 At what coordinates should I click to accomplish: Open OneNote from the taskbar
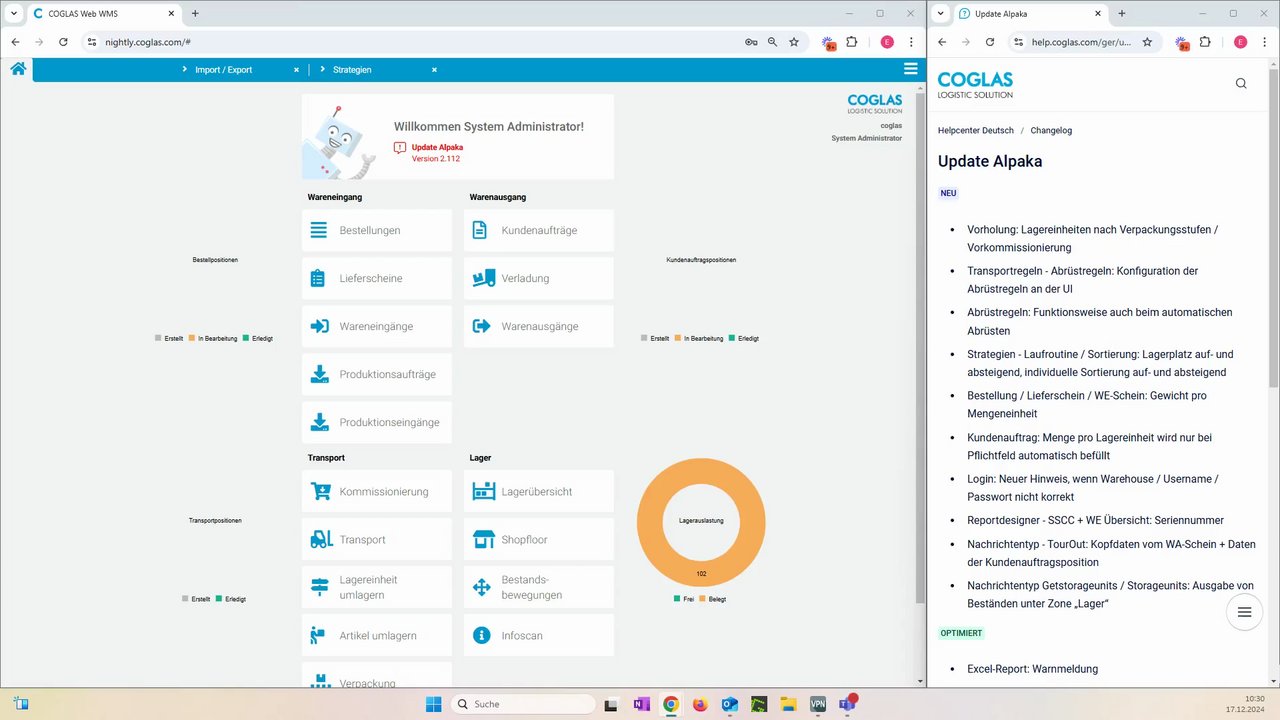[x=641, y=704]
